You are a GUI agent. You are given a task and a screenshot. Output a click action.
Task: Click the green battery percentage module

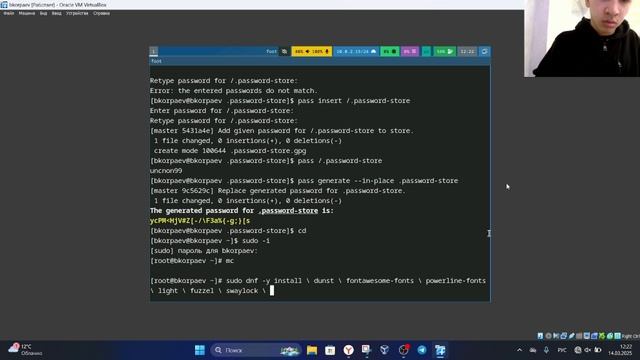(444, 51)
